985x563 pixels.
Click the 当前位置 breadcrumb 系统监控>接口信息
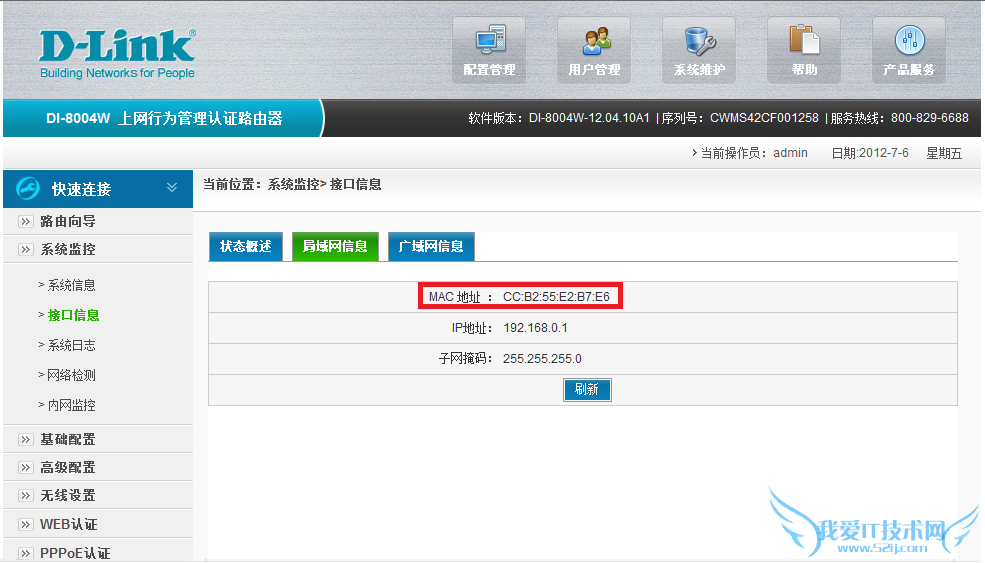pos(324,185)
